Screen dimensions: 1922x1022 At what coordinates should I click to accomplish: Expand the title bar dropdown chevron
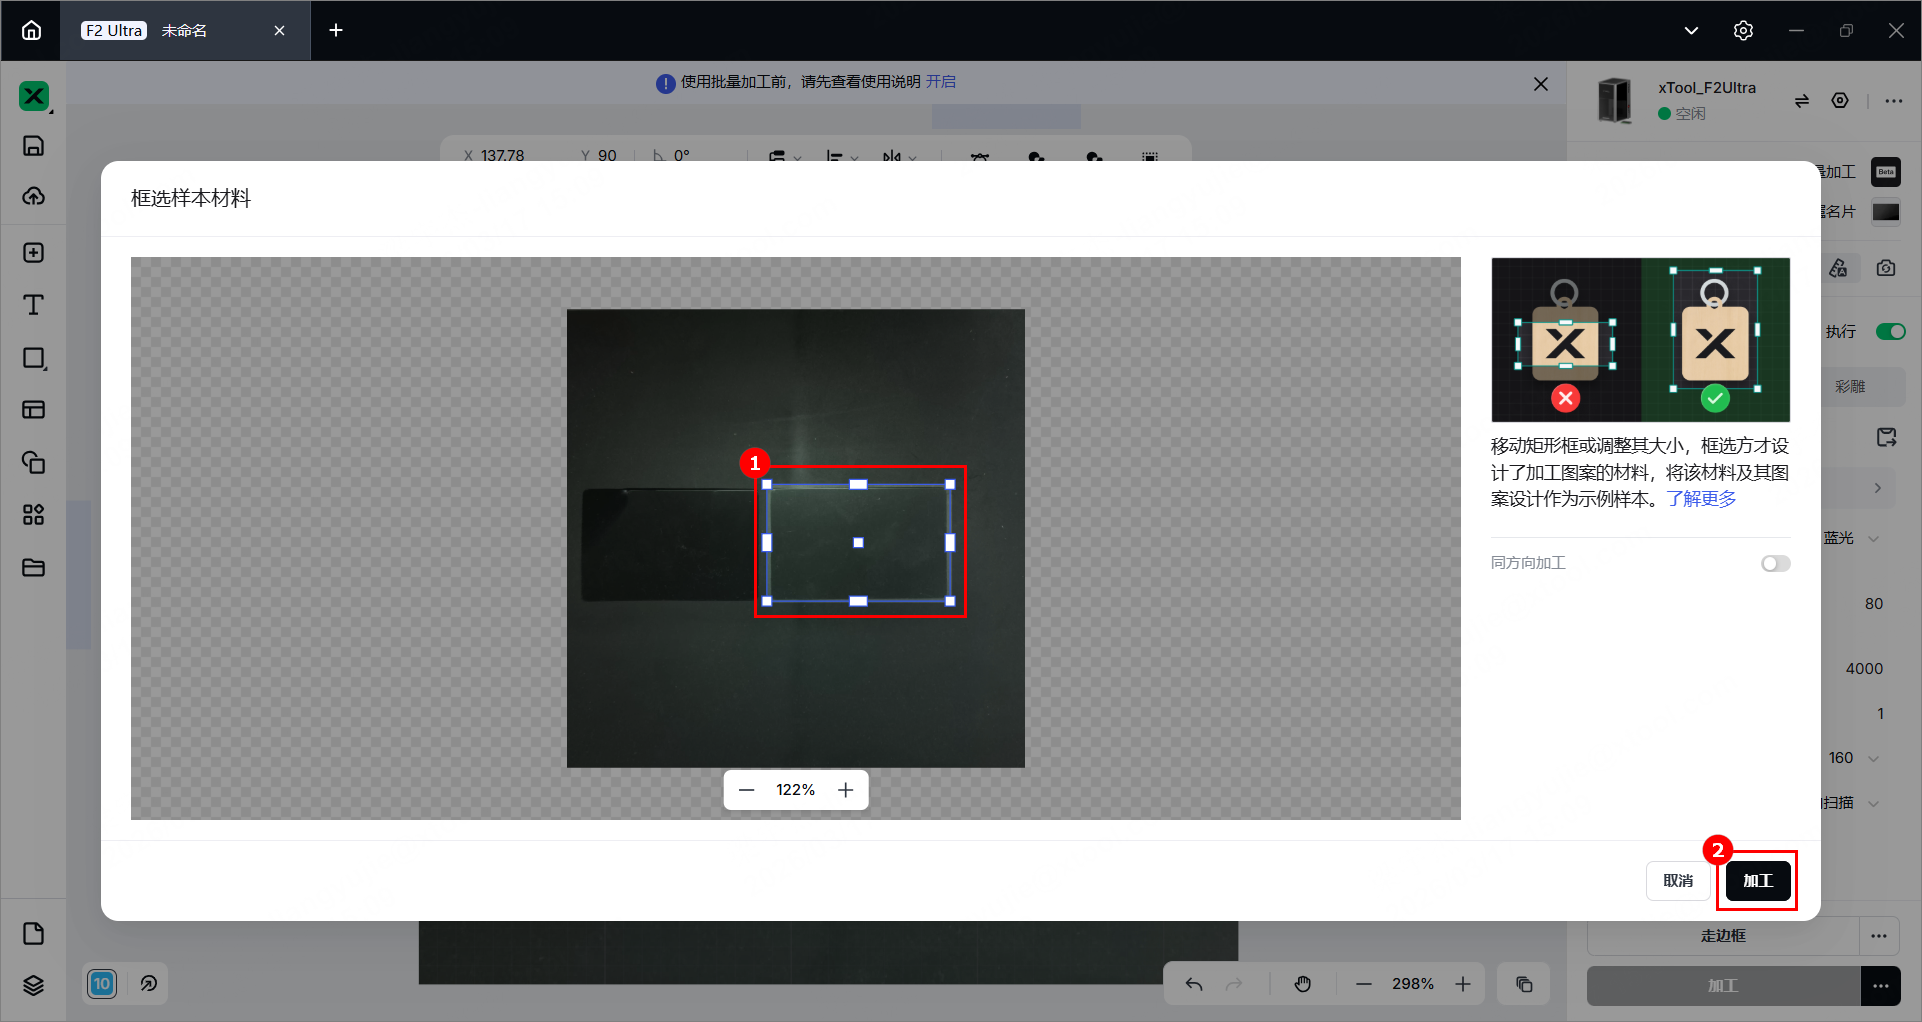1691,30
